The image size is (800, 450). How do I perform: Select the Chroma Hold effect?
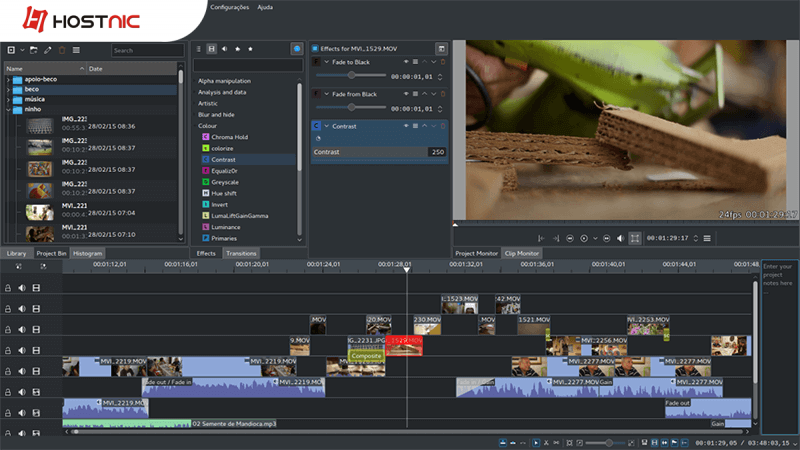(x=229, y=137)
